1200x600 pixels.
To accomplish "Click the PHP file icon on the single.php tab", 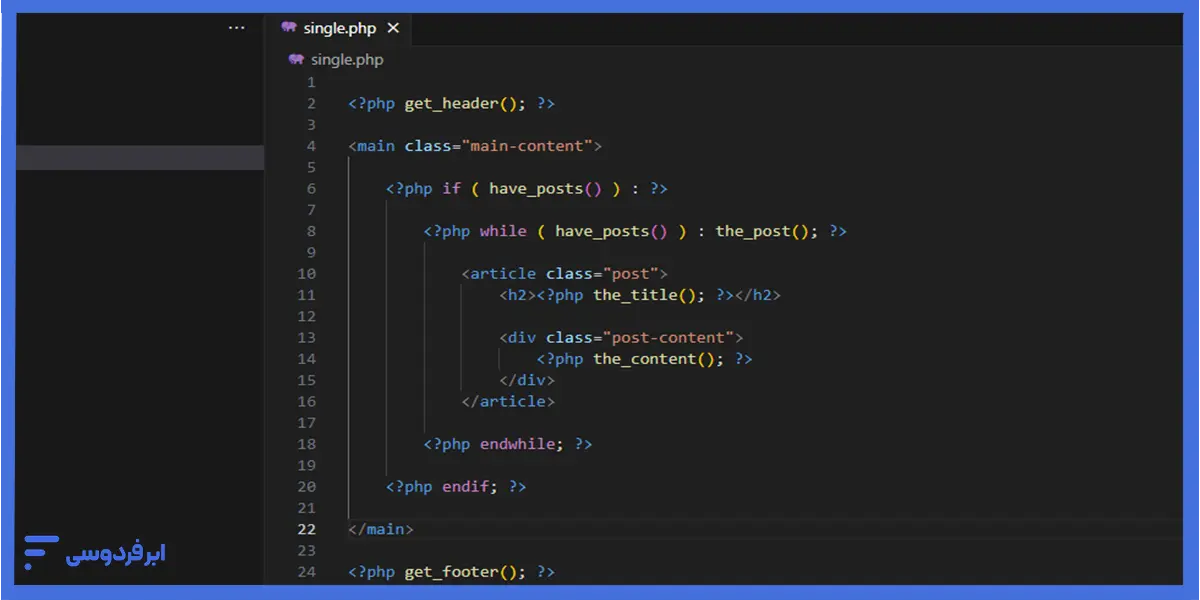I will tap(289, 28).
